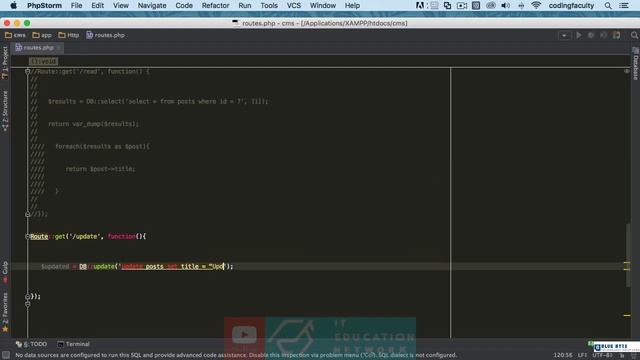Open the Terminal tool window
This screenshot has height=360, width=640.
tap(73, 344)
